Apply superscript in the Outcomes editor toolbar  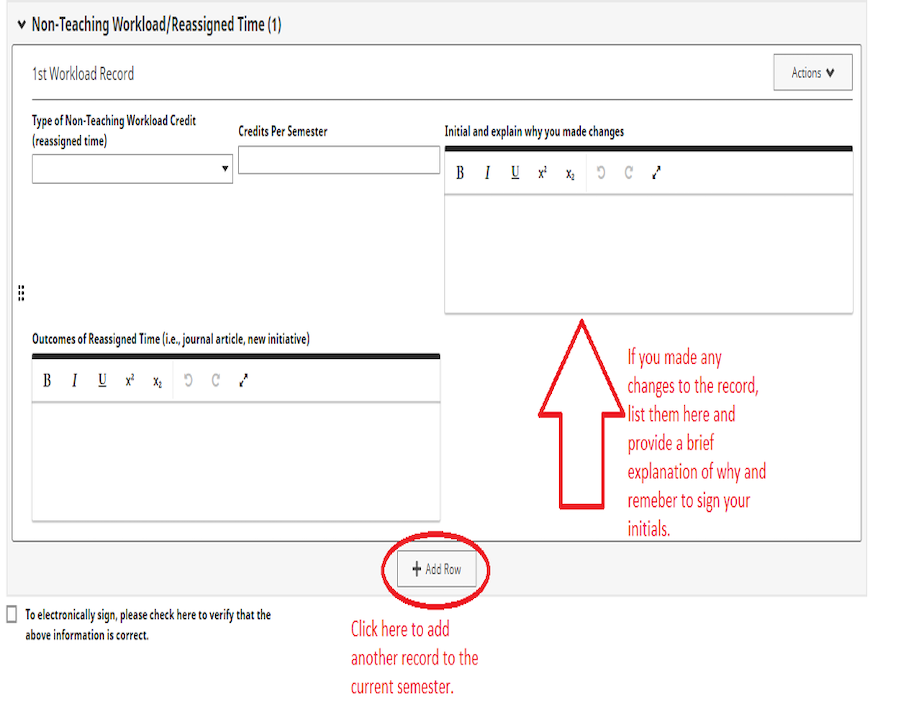click(130, 381)
